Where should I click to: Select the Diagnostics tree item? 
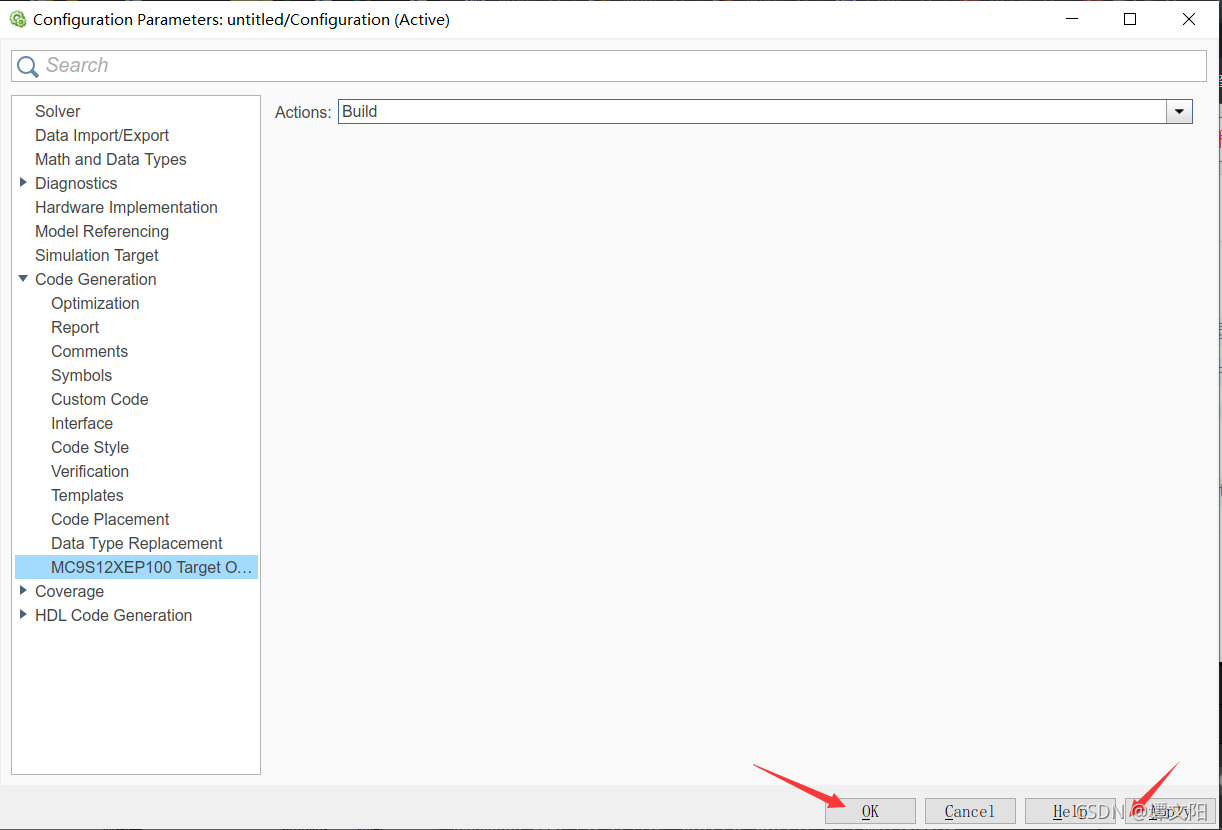point(76,183)
